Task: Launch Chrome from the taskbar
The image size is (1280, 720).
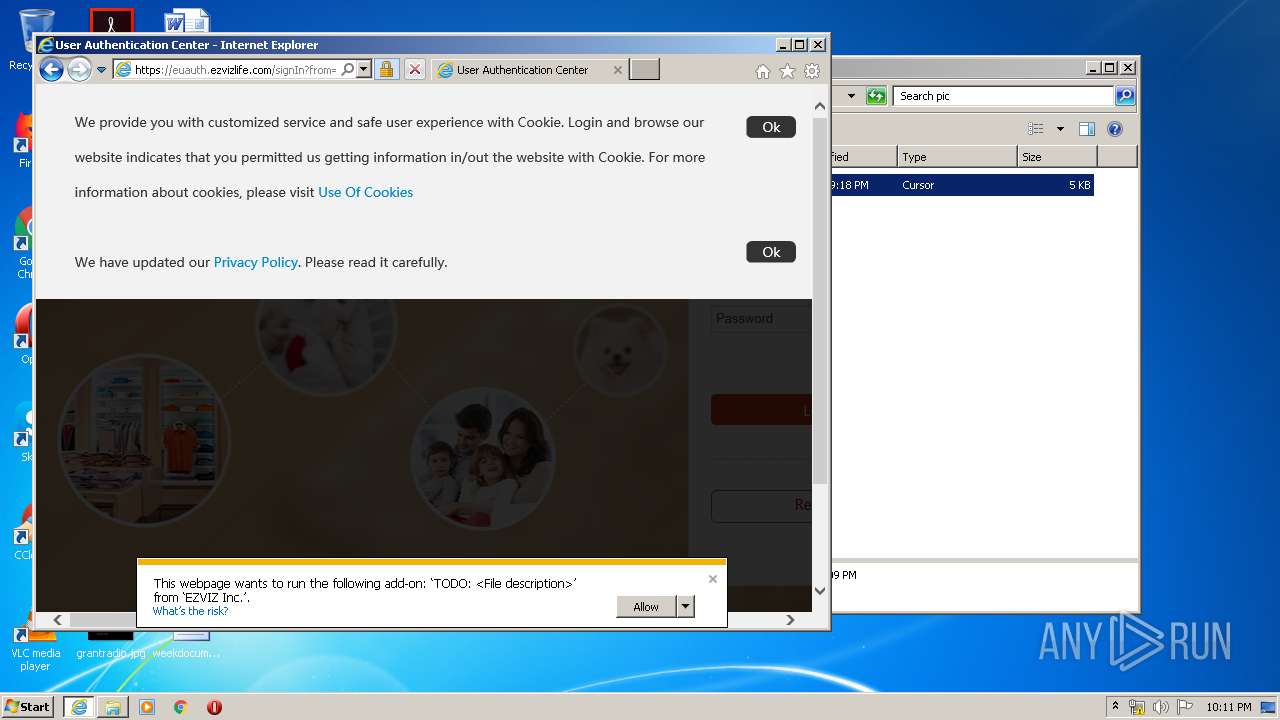Action: click(180, 707)
